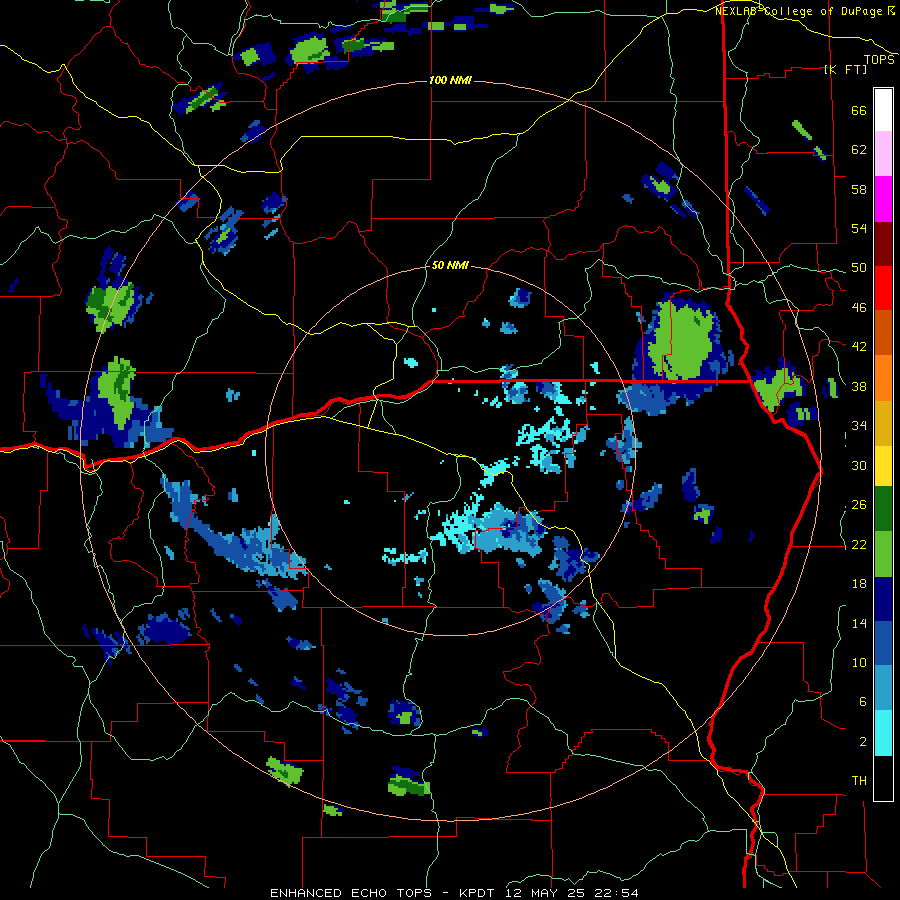Click the white swatch in the tops legend

[883, 110]
